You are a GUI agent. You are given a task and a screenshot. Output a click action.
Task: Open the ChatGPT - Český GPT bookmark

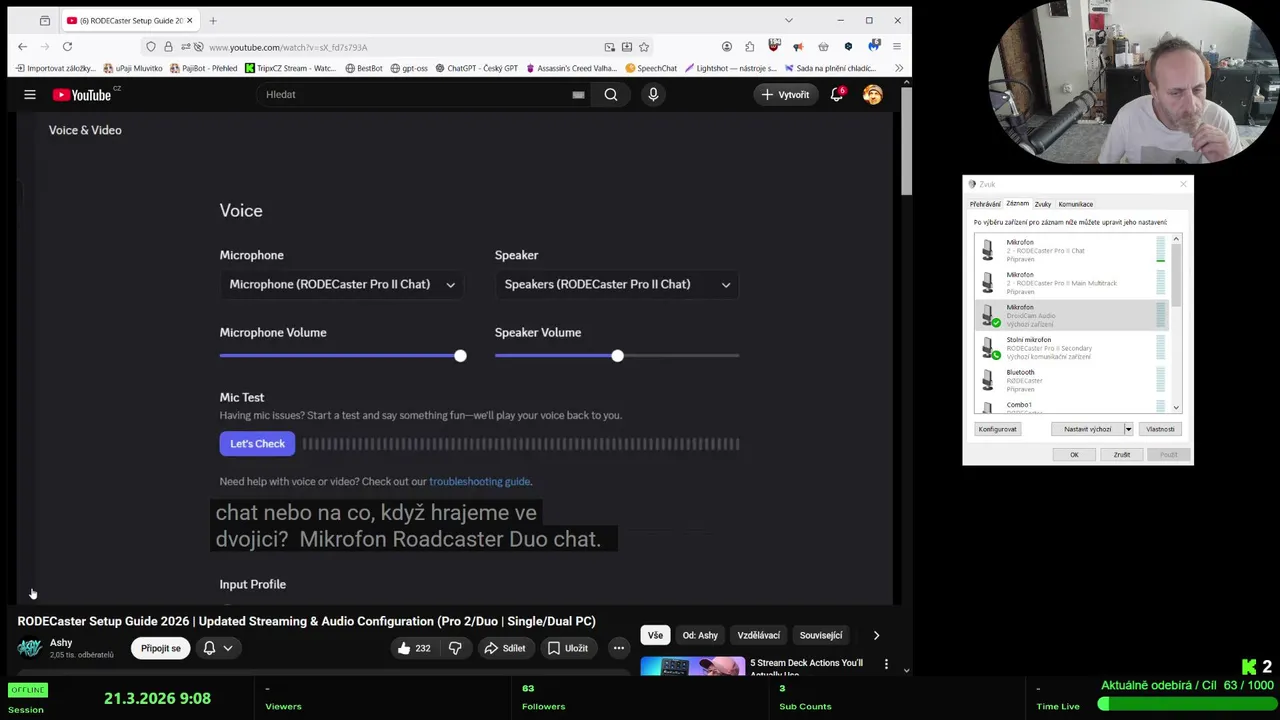click(476, 68)
